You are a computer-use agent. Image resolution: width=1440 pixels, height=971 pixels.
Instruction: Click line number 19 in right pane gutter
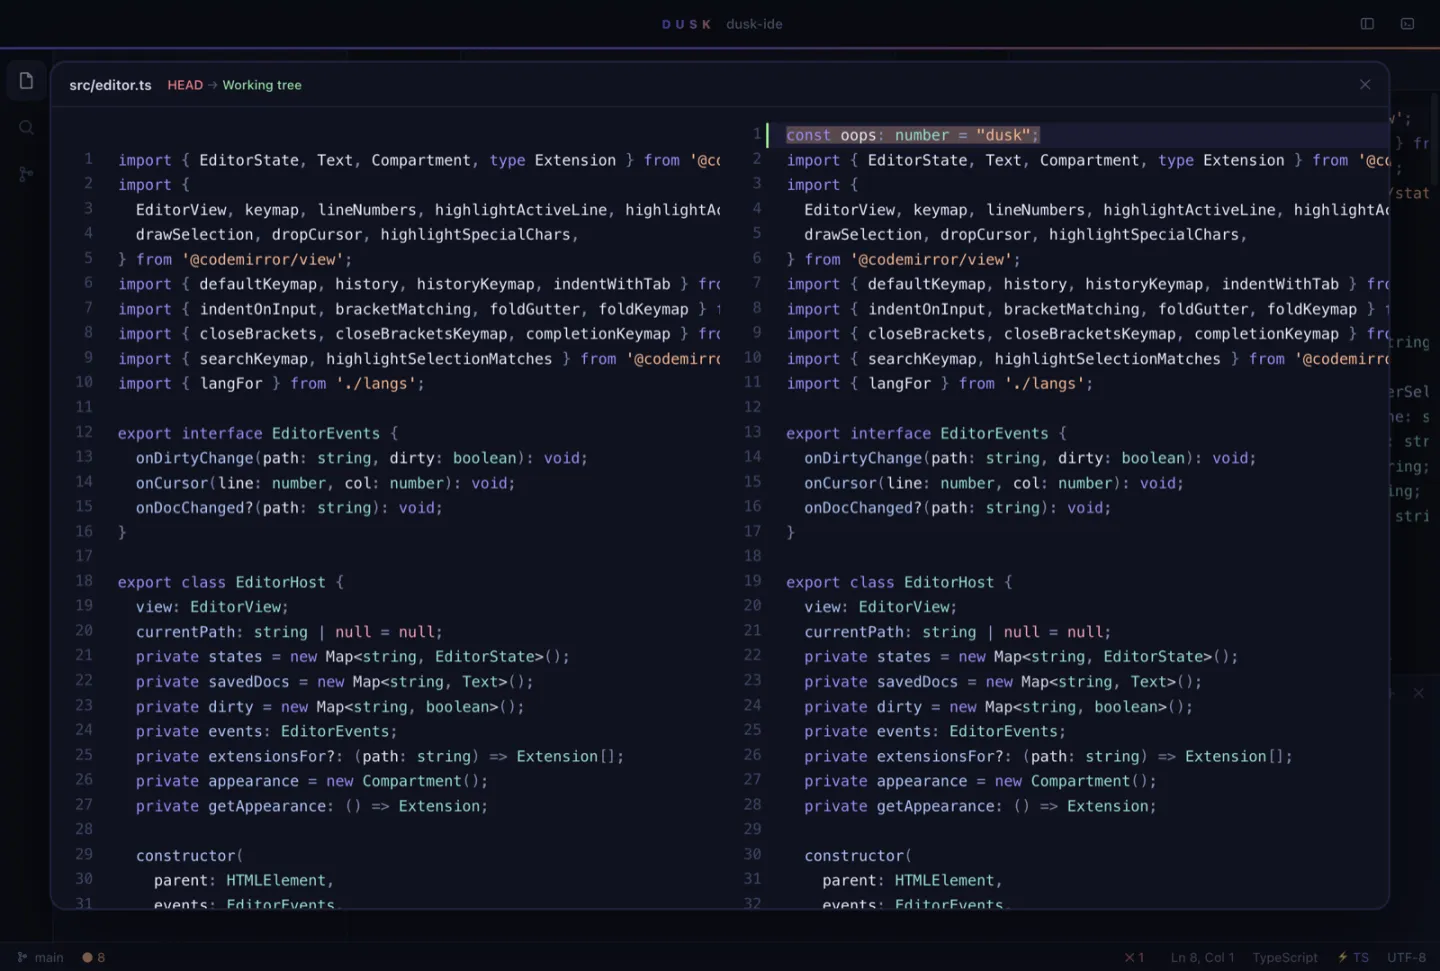[752, 581]
